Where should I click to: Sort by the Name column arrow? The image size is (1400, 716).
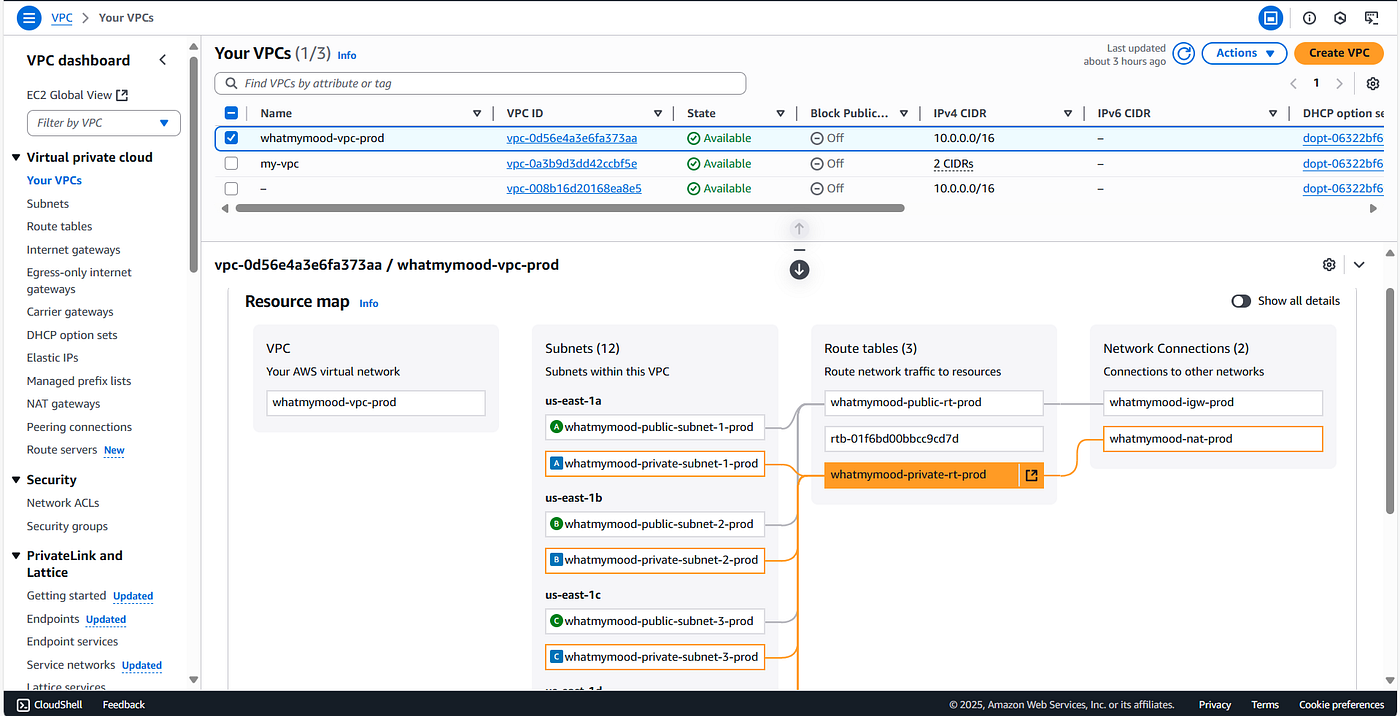tap(477, 113)
